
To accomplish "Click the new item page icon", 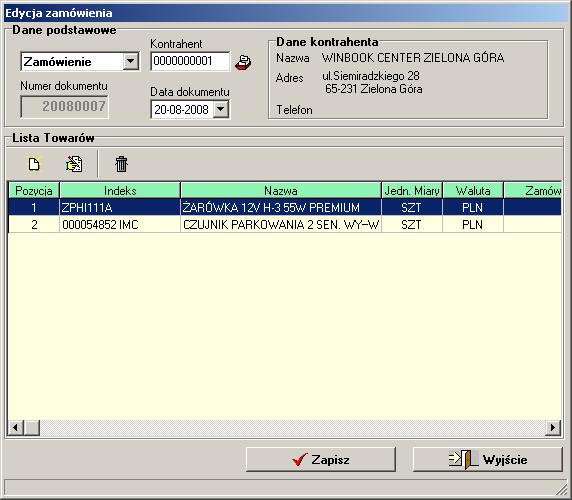I will [34, 164].
